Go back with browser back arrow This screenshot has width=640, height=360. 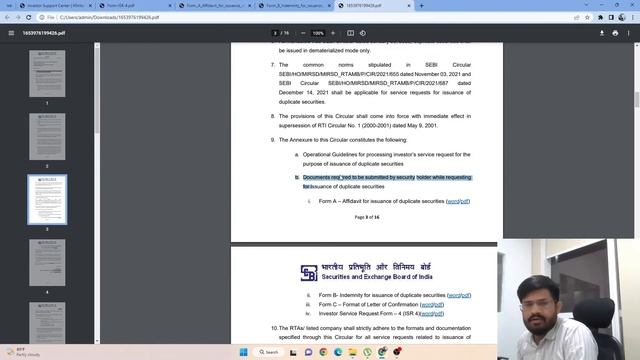tap(7, 18)
